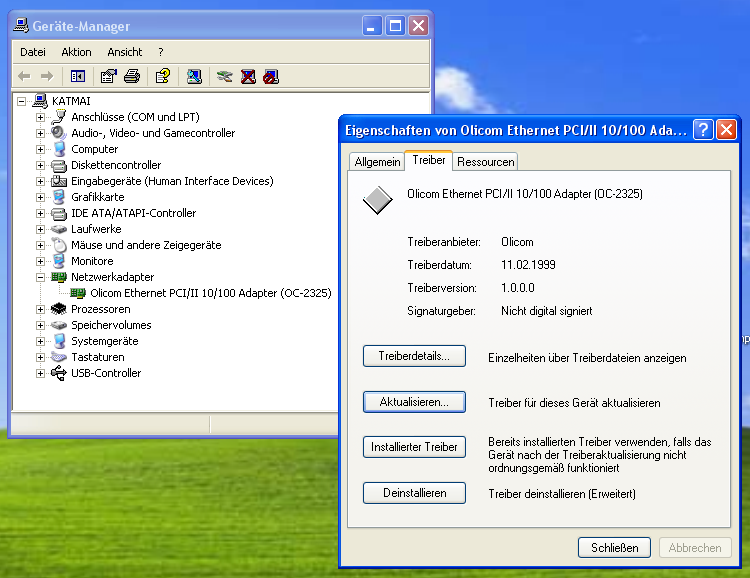Click the Treiberdetails... button

[x=414, y=356]
